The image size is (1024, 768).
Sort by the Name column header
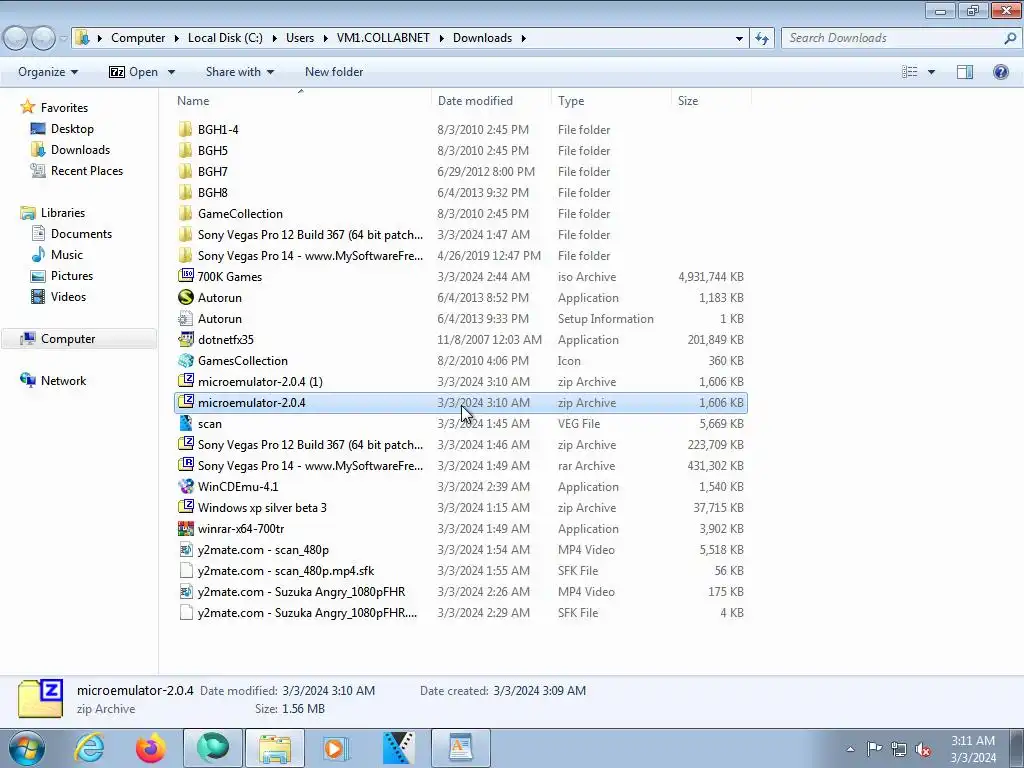[x=302, y=101]
